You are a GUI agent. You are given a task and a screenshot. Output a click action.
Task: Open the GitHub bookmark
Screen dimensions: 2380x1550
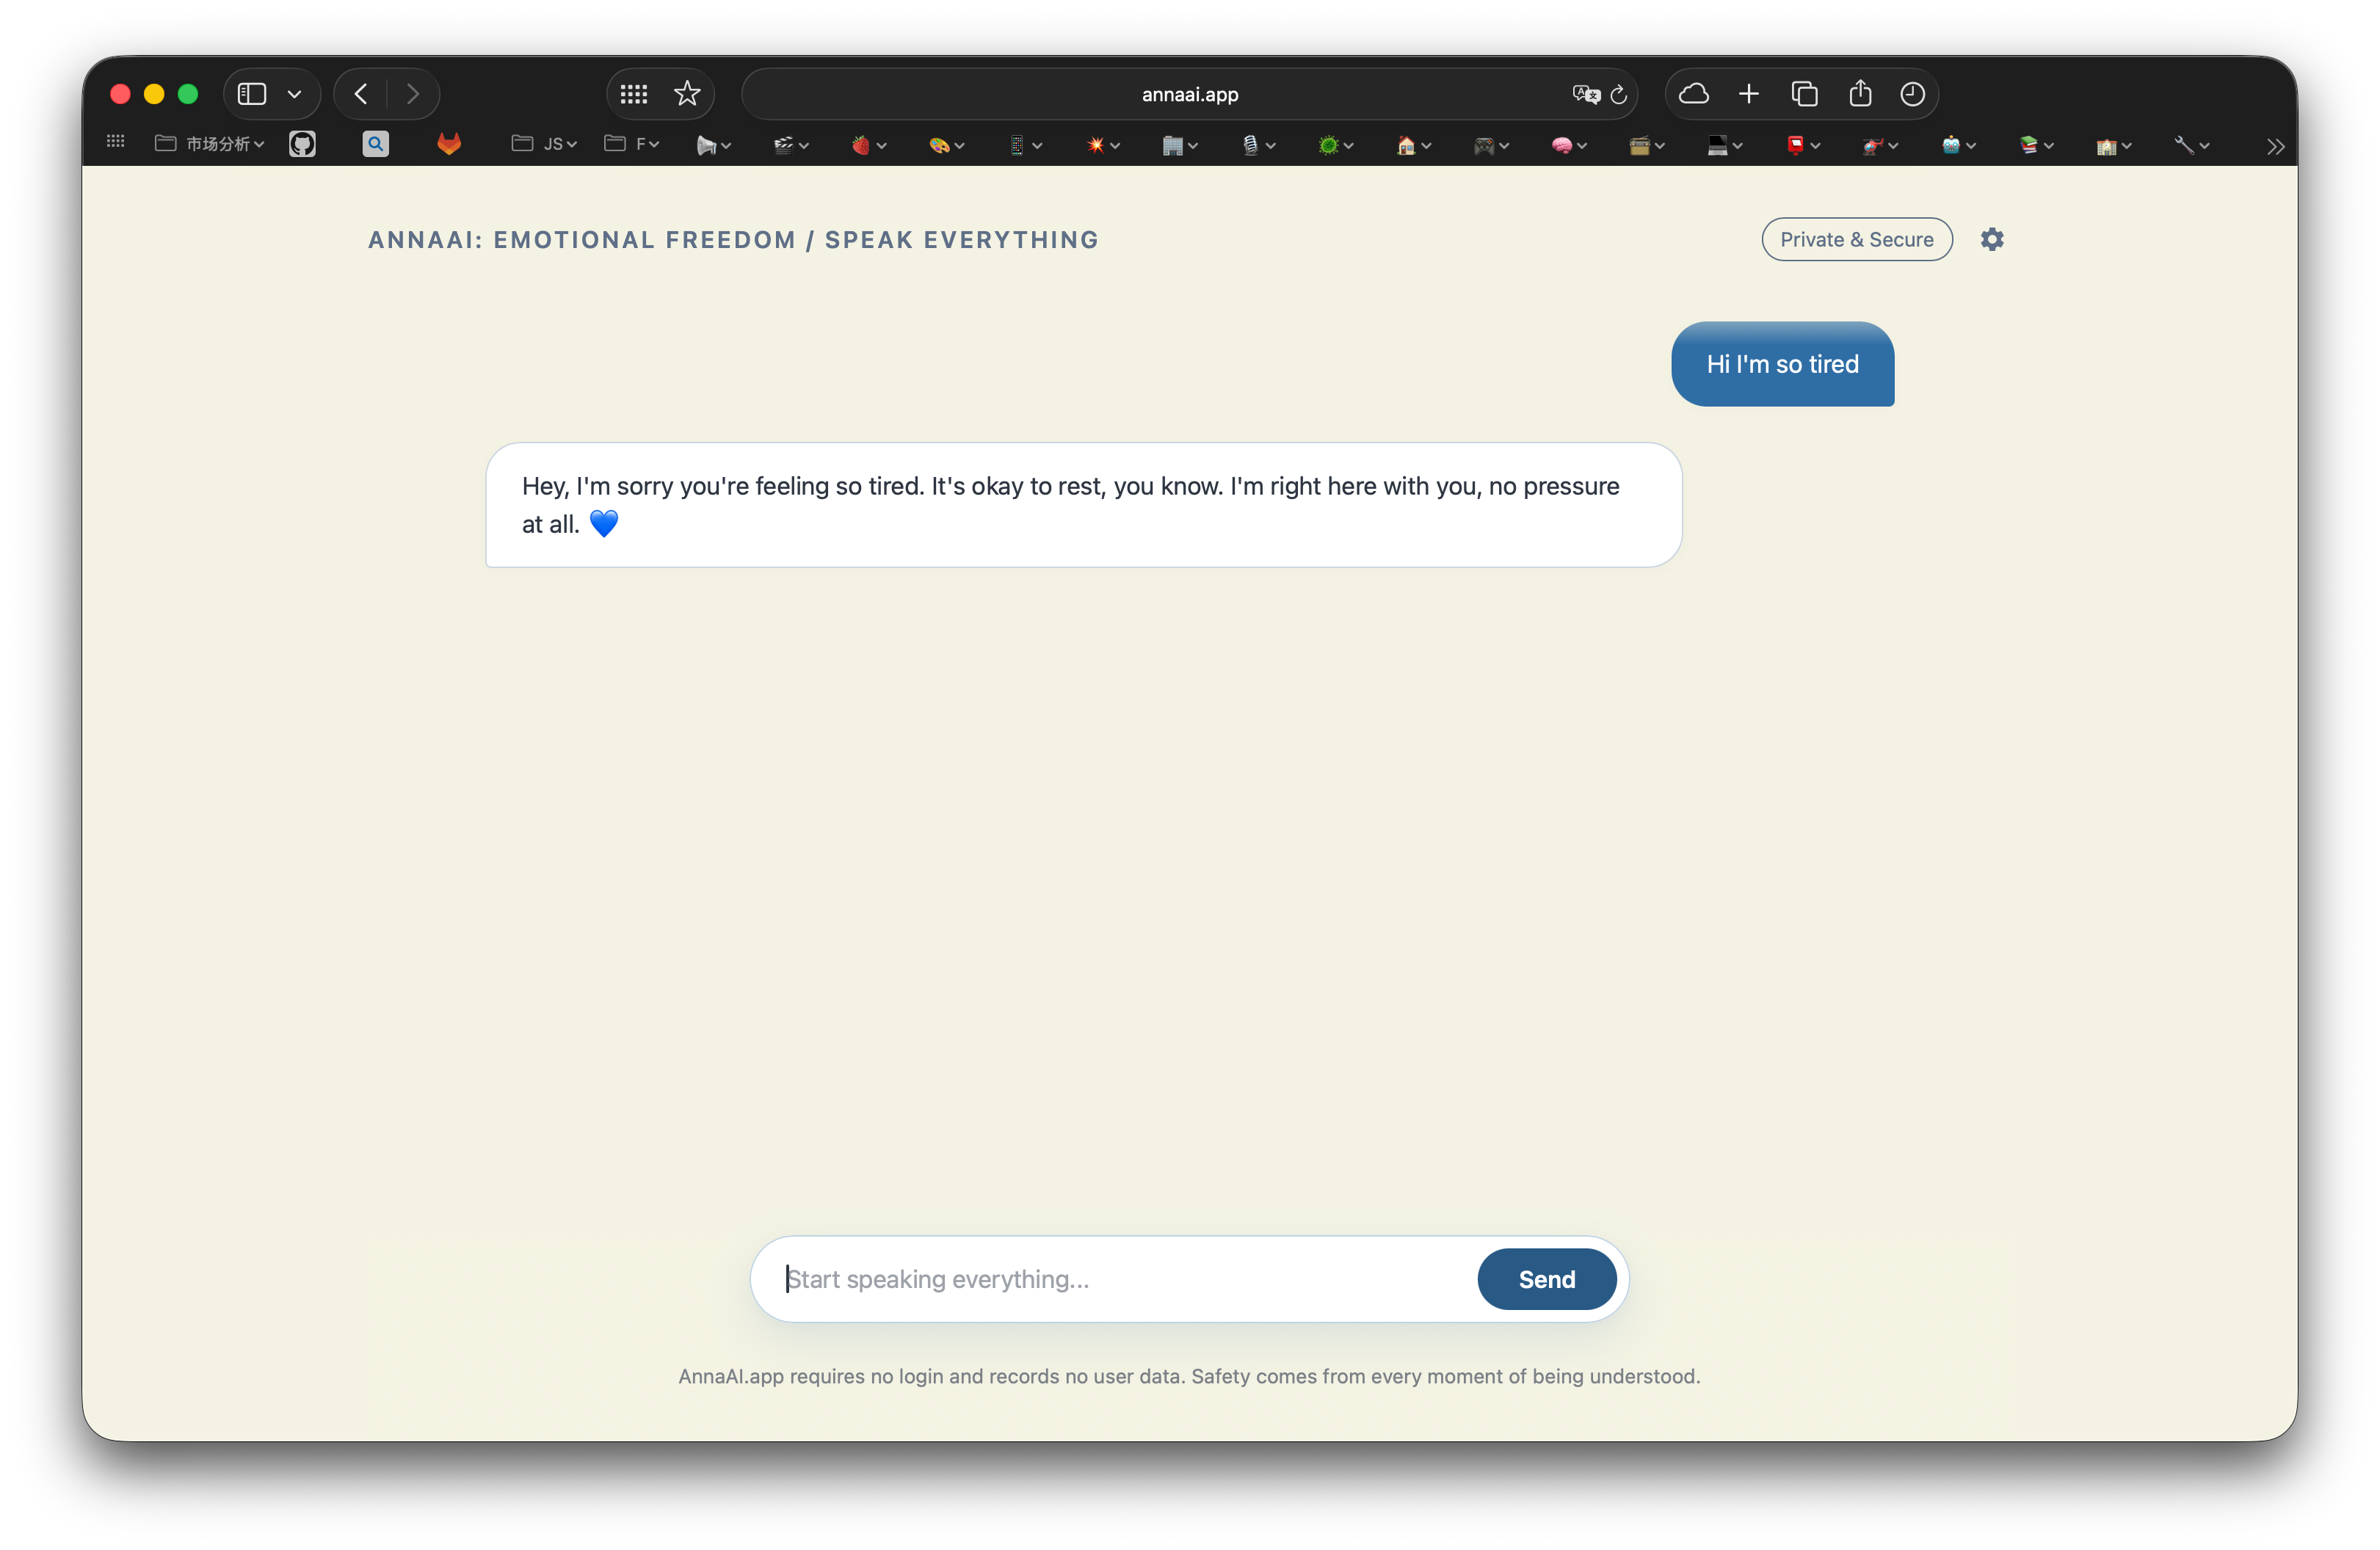click(302, 144)
